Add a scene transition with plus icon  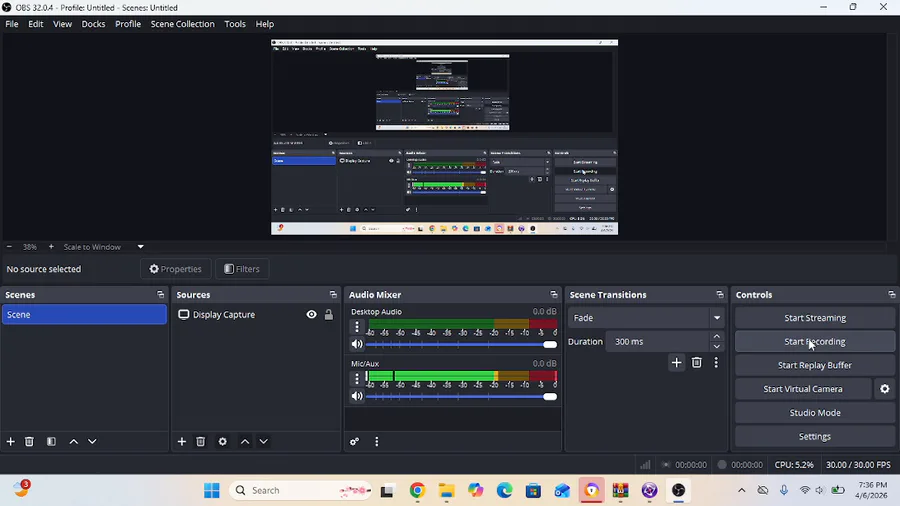point(677,363)
